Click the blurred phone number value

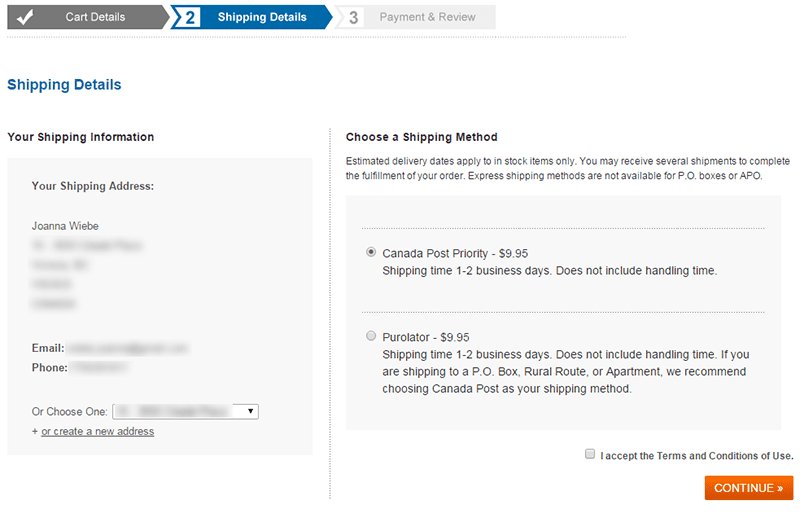99,367
